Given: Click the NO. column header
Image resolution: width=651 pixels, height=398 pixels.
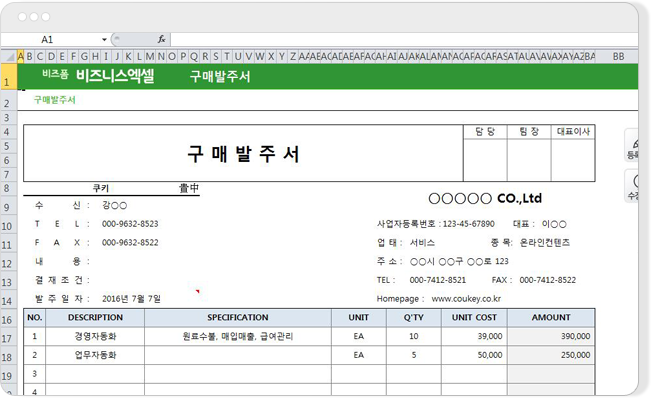Looking at the screenshot, I should pos(34,317).
